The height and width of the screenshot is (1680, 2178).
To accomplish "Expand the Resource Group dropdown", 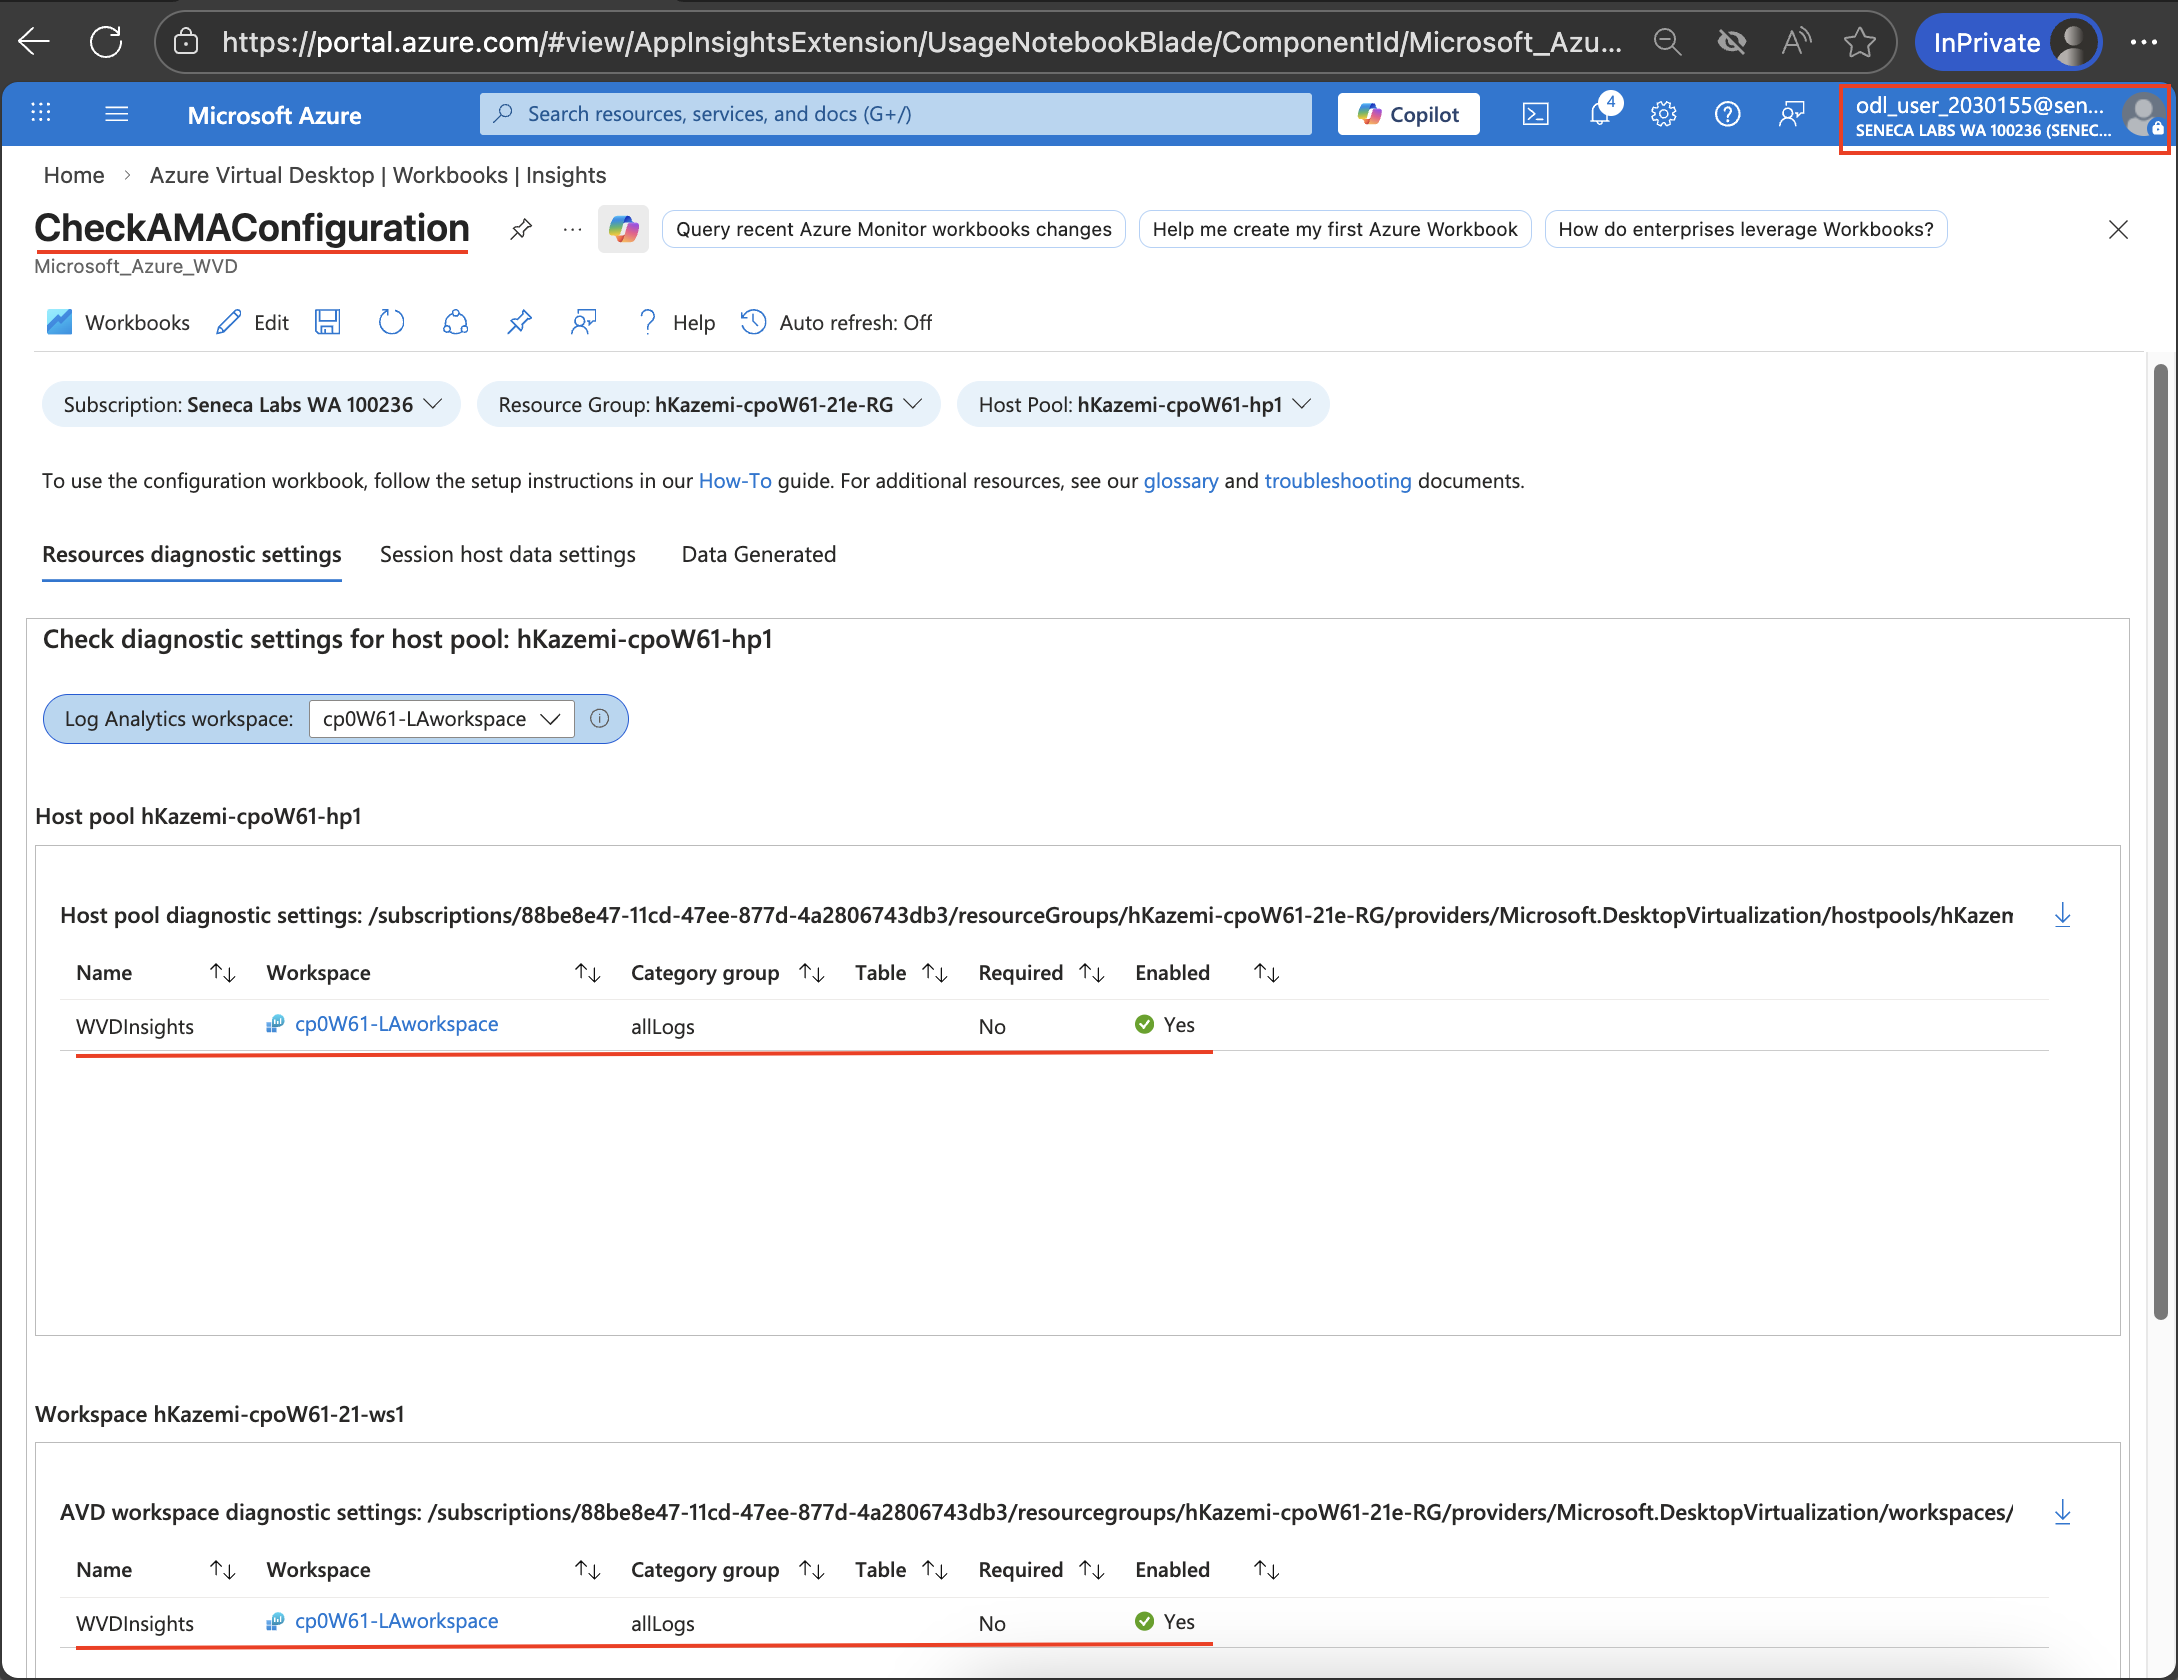I will 709,404.
